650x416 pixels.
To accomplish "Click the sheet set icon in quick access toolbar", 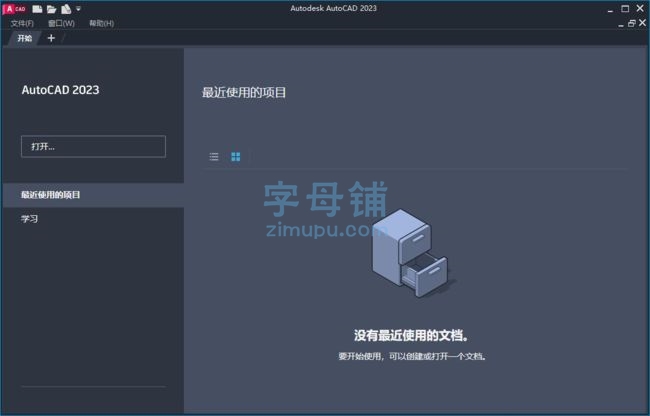I will coord(66,9).
